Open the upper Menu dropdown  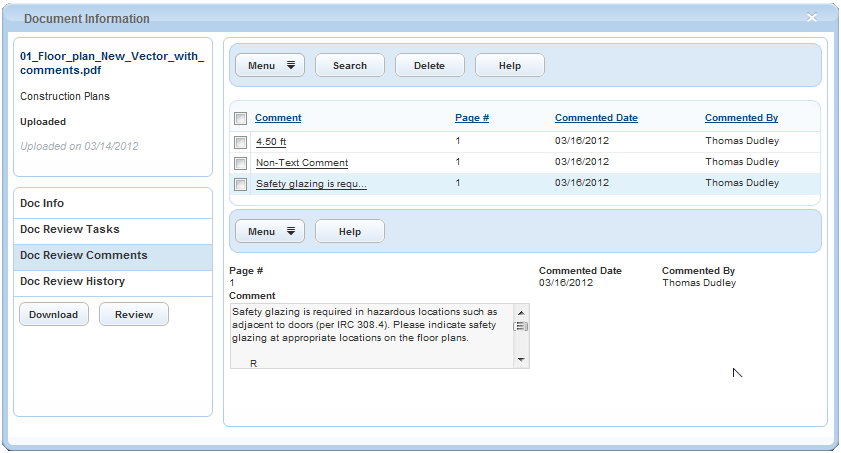271,66
